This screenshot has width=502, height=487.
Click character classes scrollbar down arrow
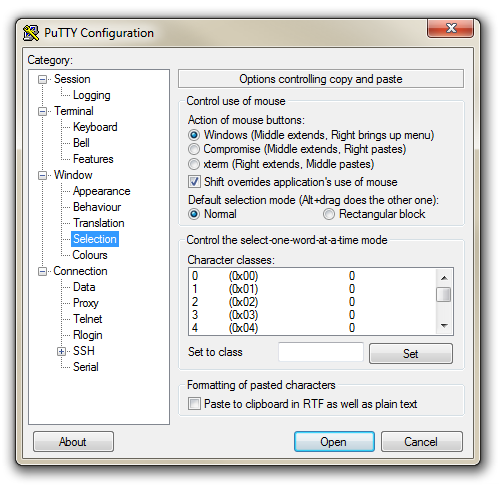pos(444,326)
